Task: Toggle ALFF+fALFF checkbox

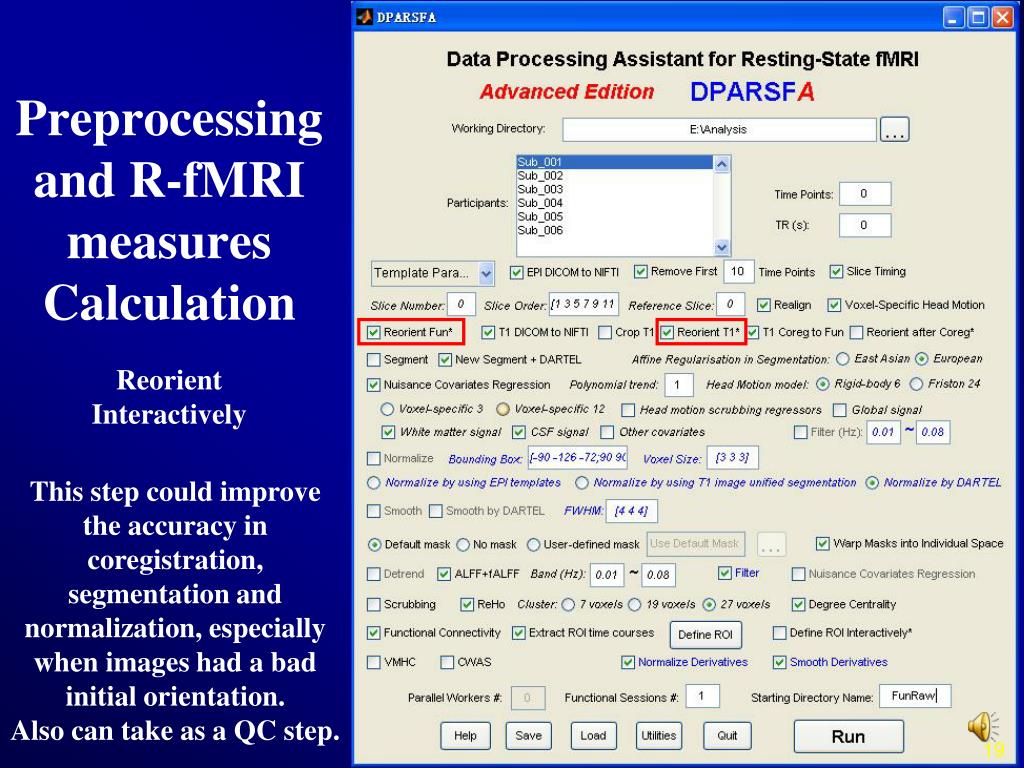Action: pyautogui.click(x=444, y=574)
